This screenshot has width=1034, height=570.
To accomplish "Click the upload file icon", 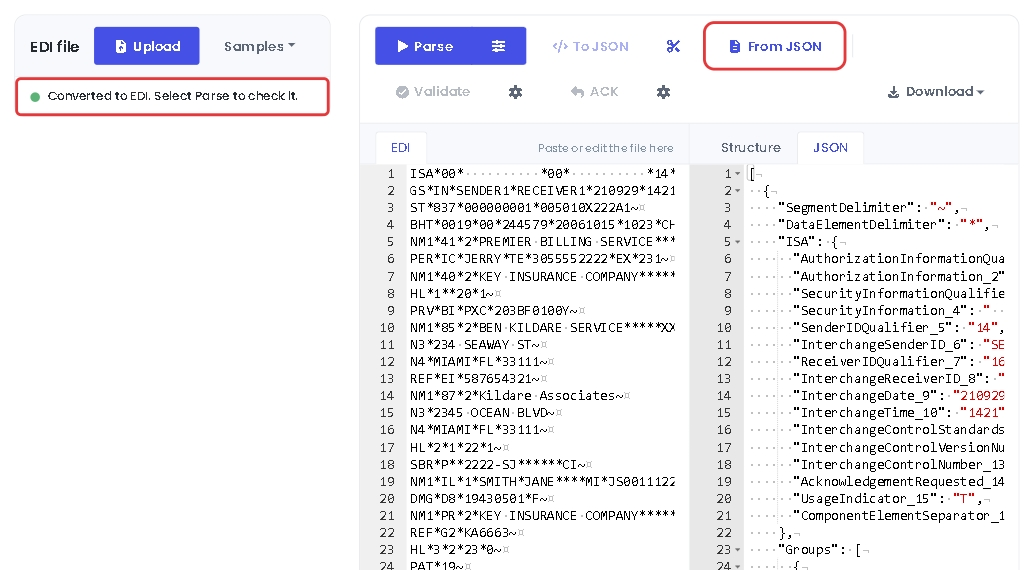I will 121,46.
